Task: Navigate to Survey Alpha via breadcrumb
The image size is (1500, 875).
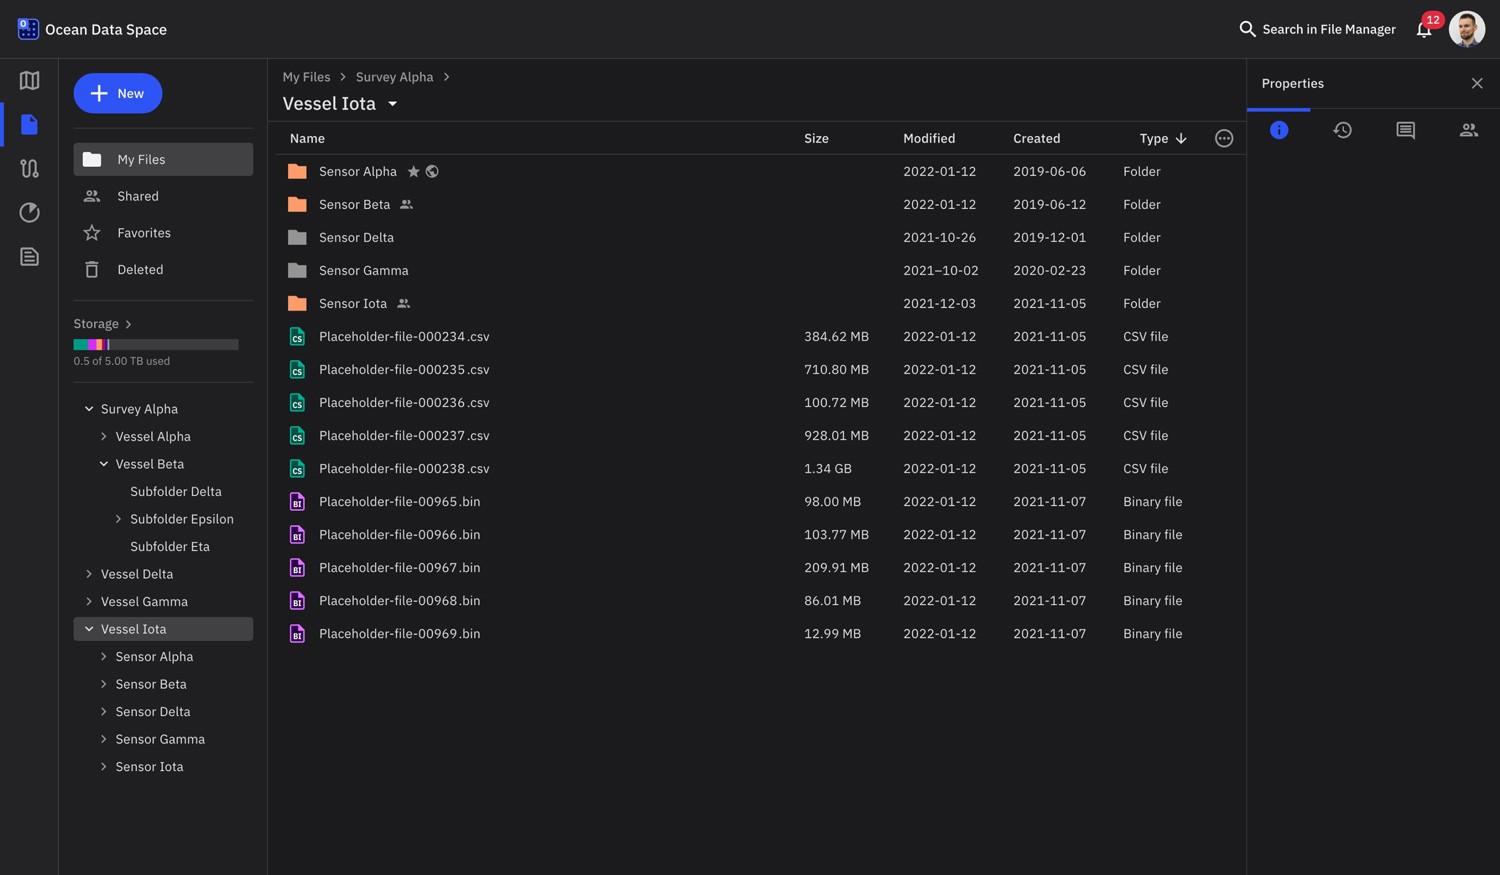Action: [394, 76]
